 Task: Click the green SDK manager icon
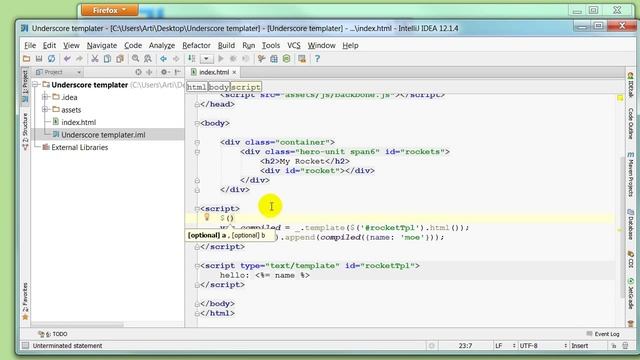287,59
